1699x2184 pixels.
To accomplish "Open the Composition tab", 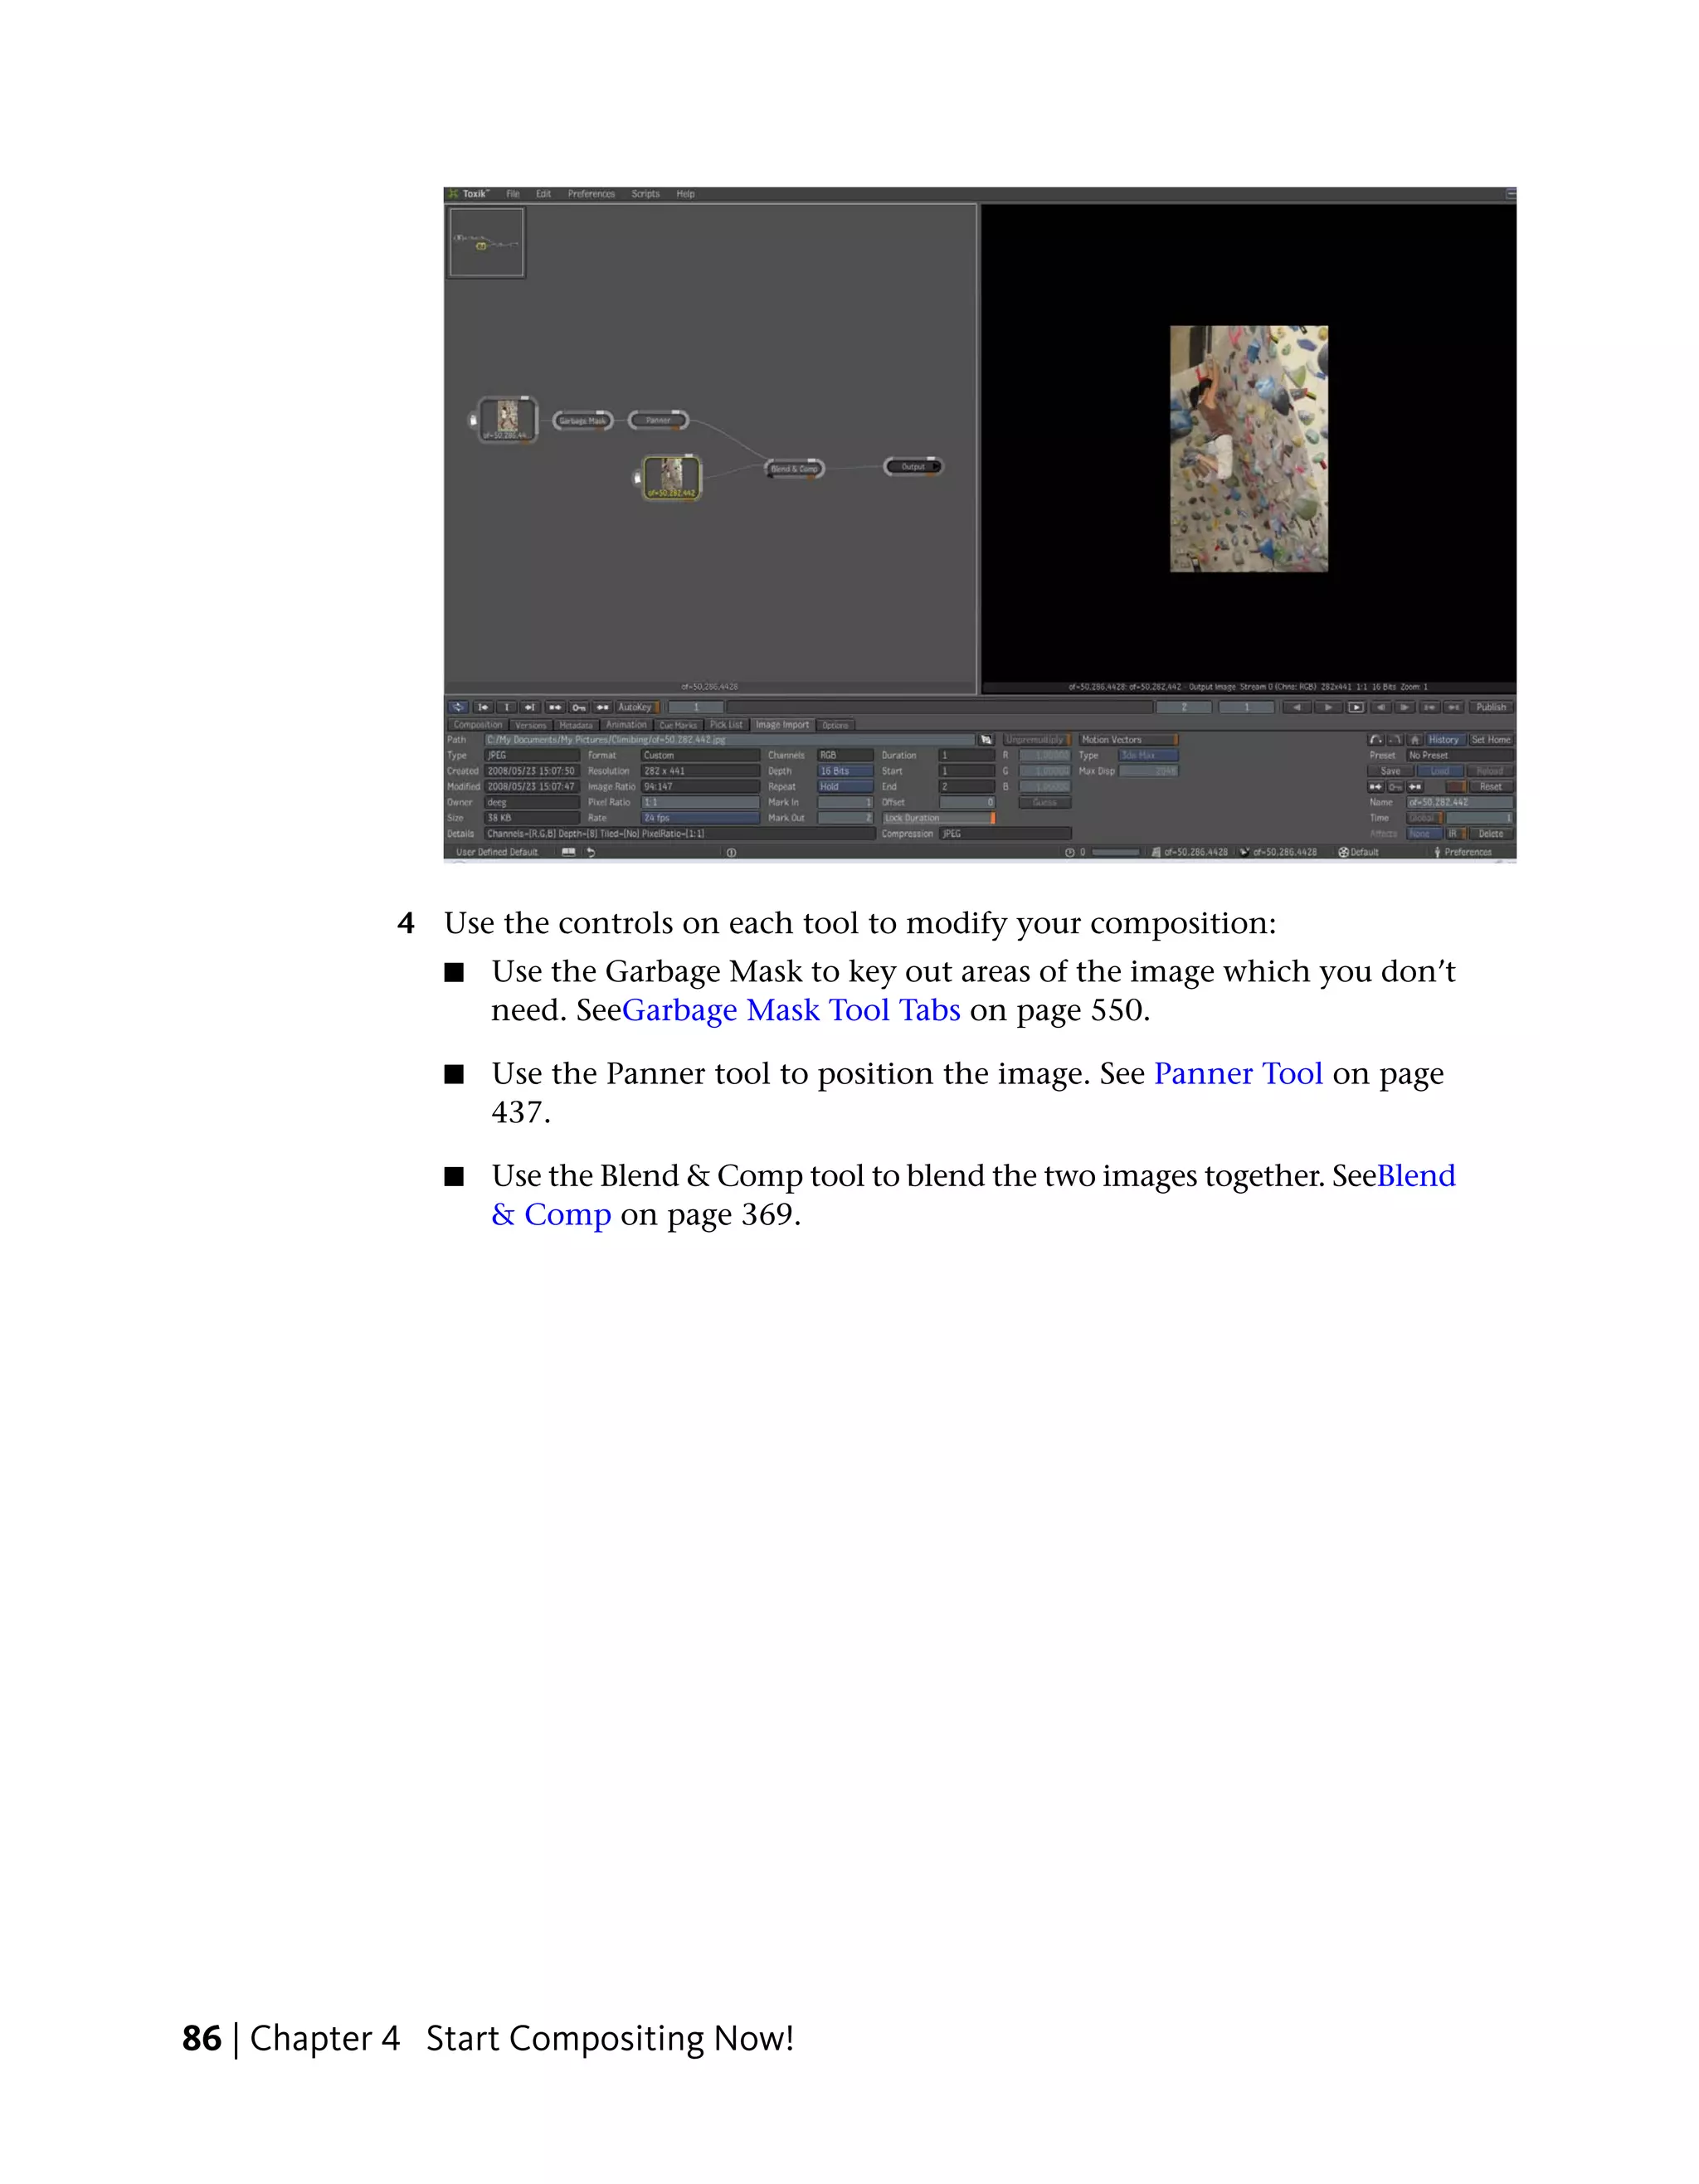I will pyautogui.click(x=478, y=725).
